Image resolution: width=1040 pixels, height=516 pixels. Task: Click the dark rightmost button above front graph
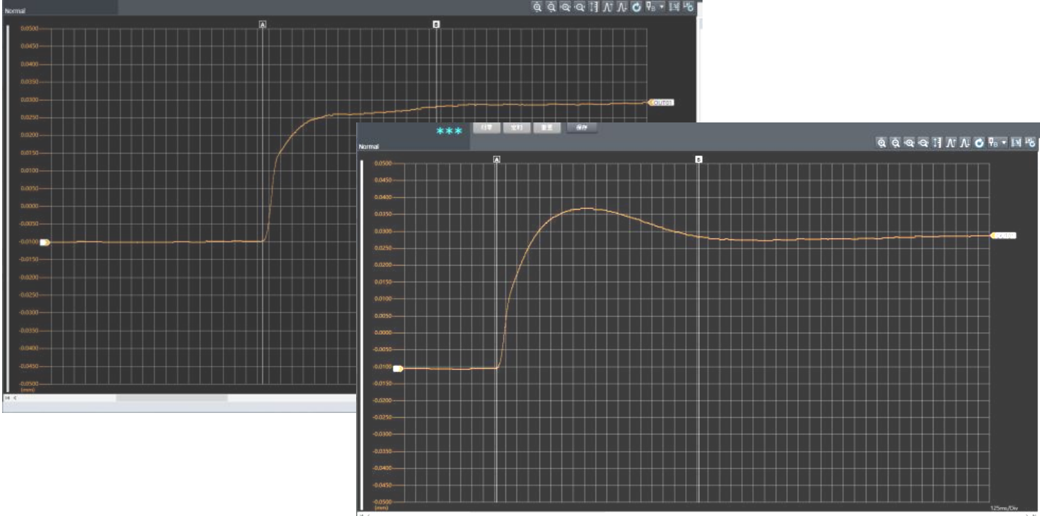coord(582,128)
